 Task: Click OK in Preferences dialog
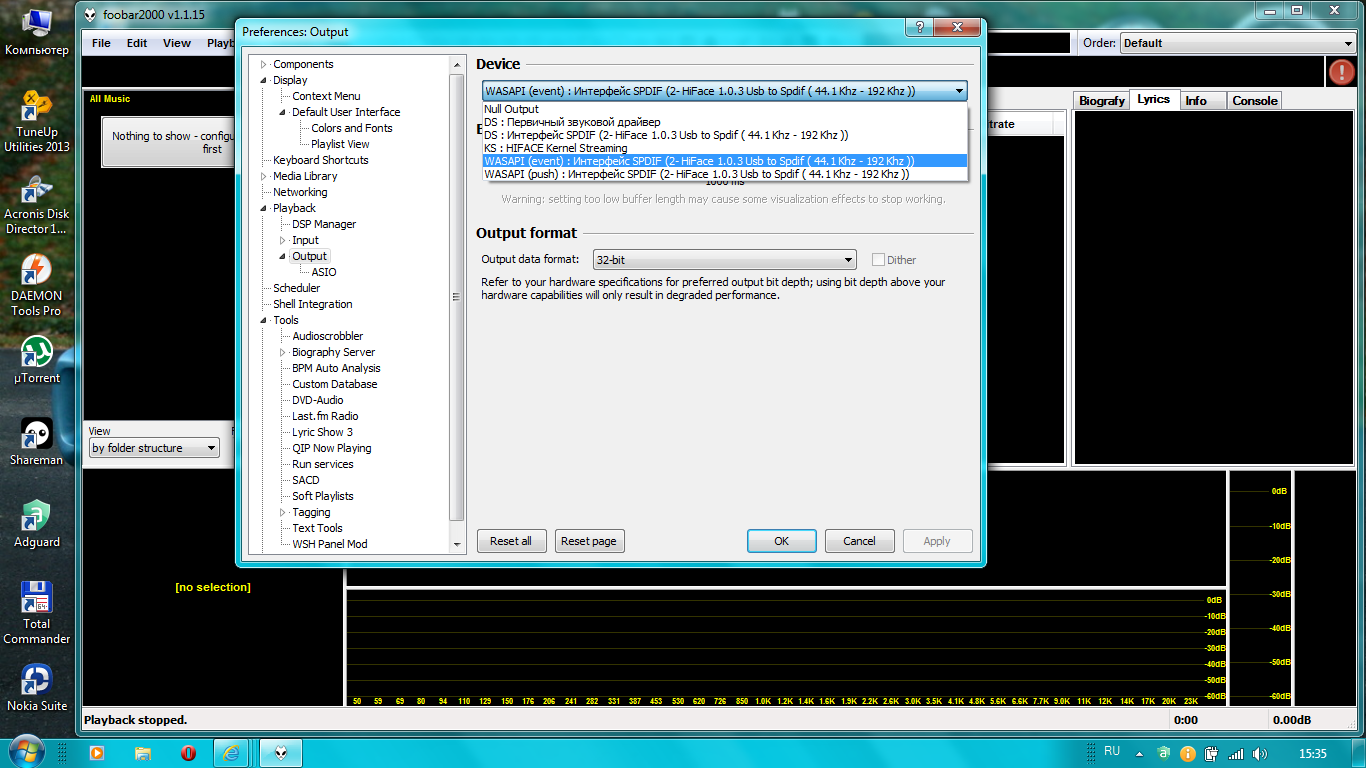[x=782, y=541]
